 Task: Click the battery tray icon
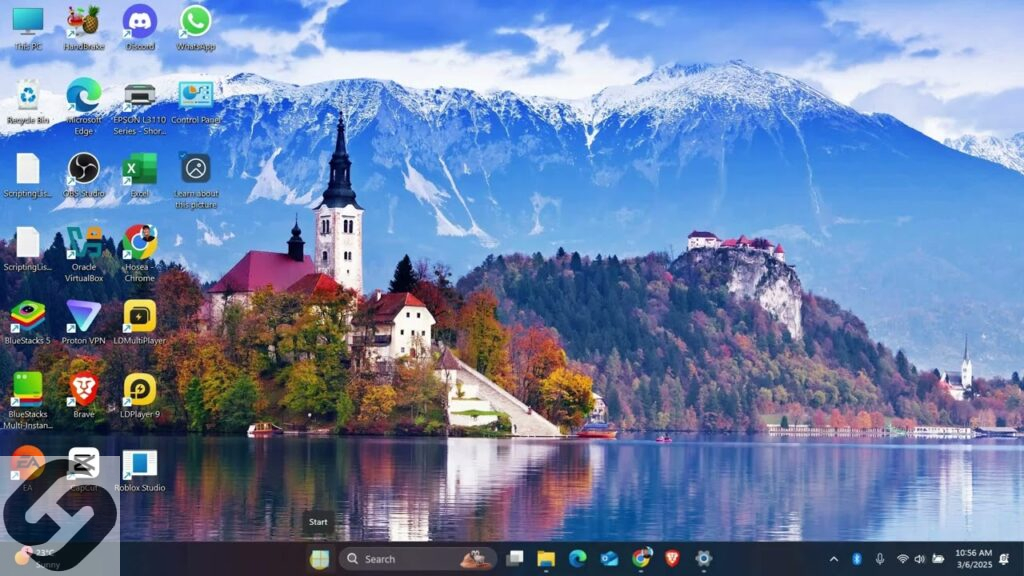coord(938,559)
